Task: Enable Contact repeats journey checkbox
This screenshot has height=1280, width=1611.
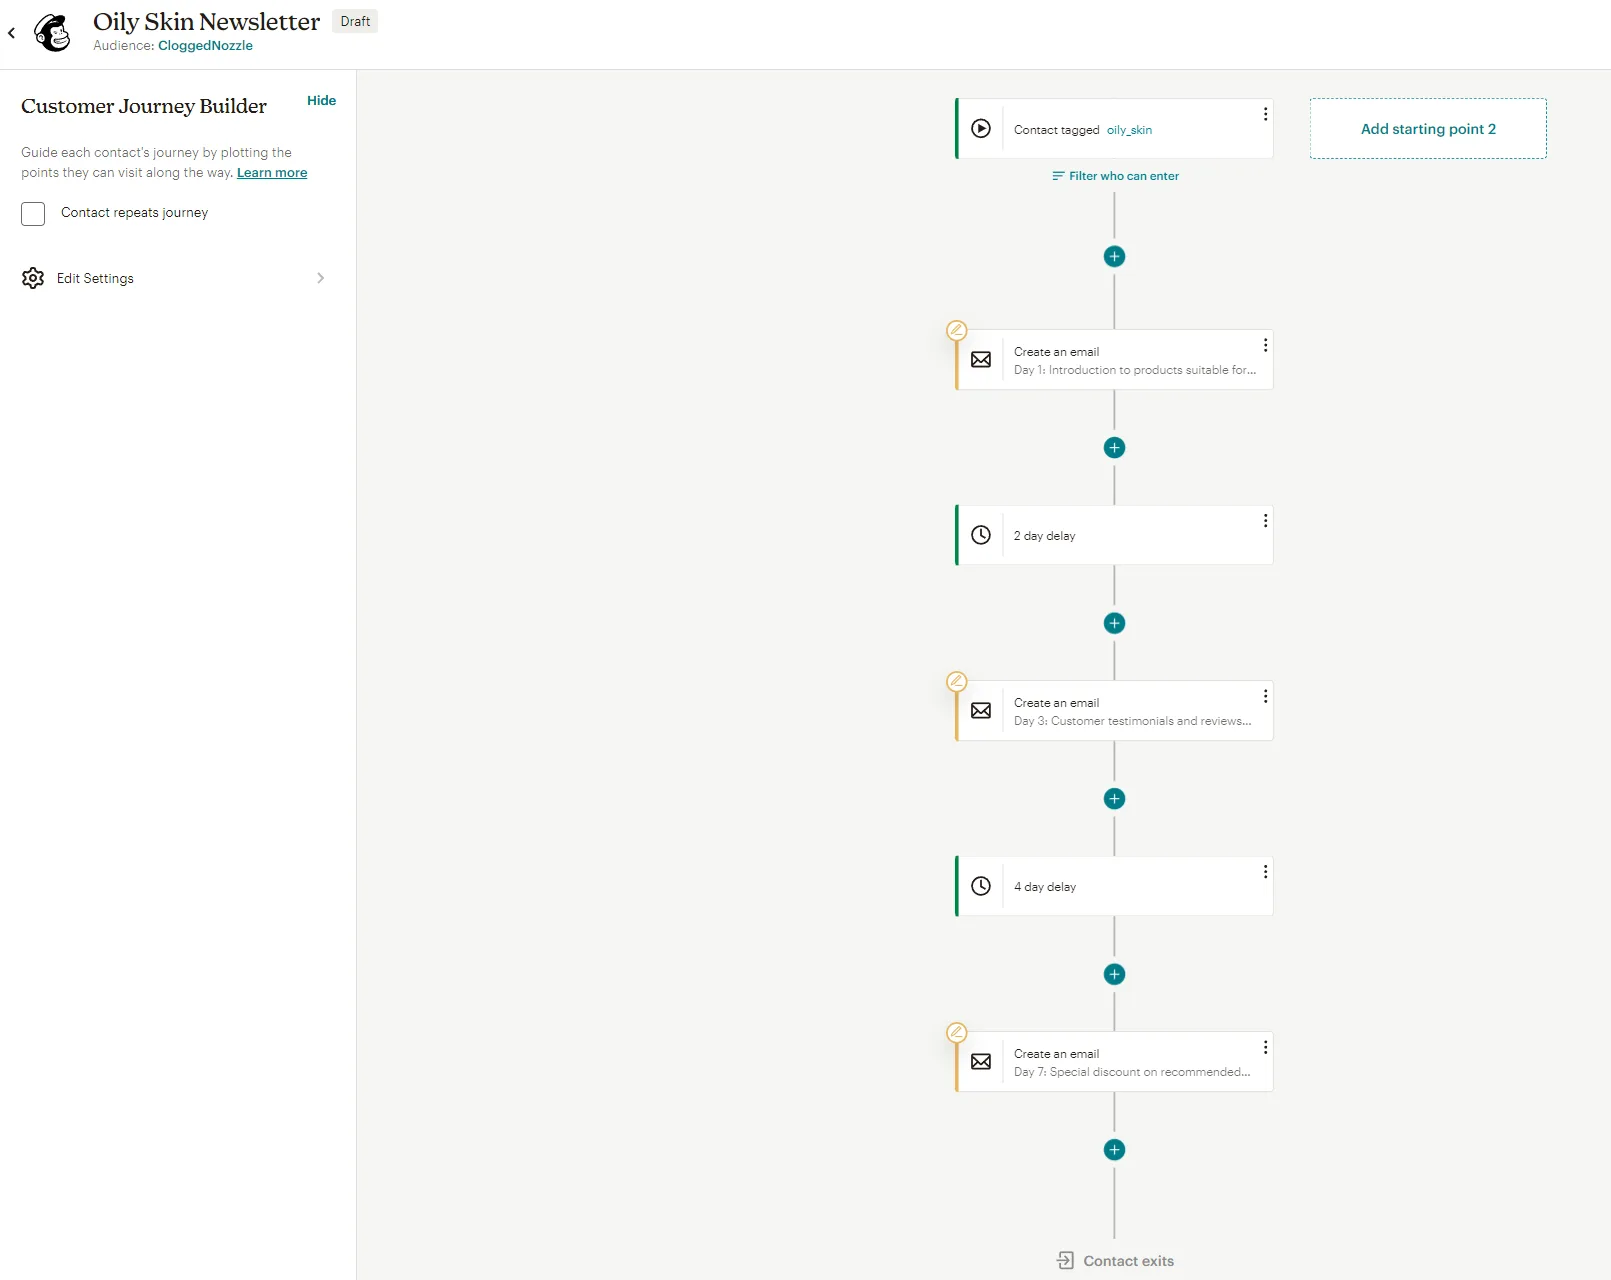Action: click(x=33, y=214)
